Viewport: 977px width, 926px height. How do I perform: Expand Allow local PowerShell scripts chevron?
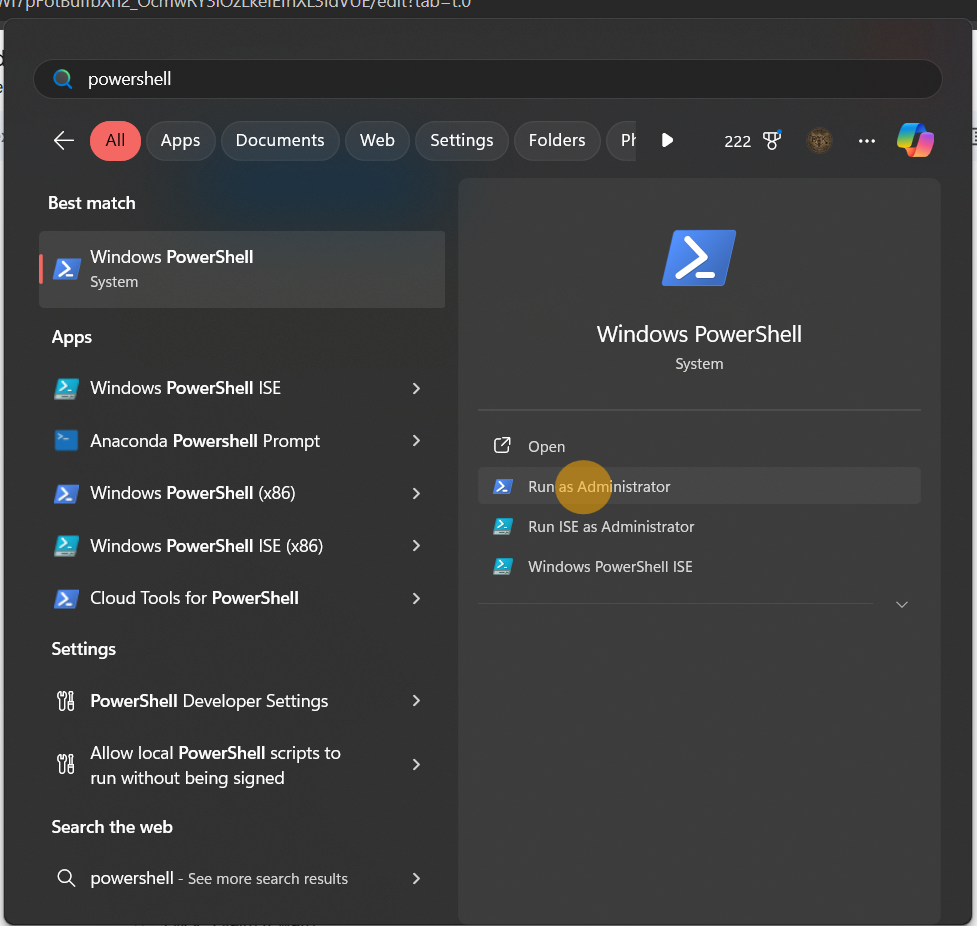click(x=416, y=765)
